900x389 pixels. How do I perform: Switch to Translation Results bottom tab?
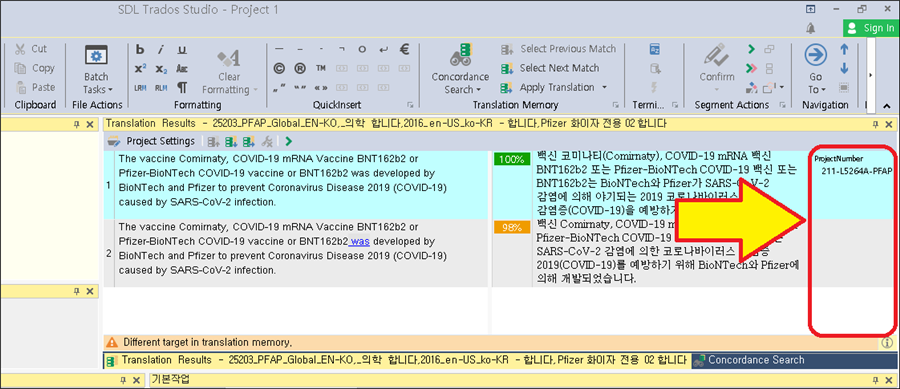397,360
